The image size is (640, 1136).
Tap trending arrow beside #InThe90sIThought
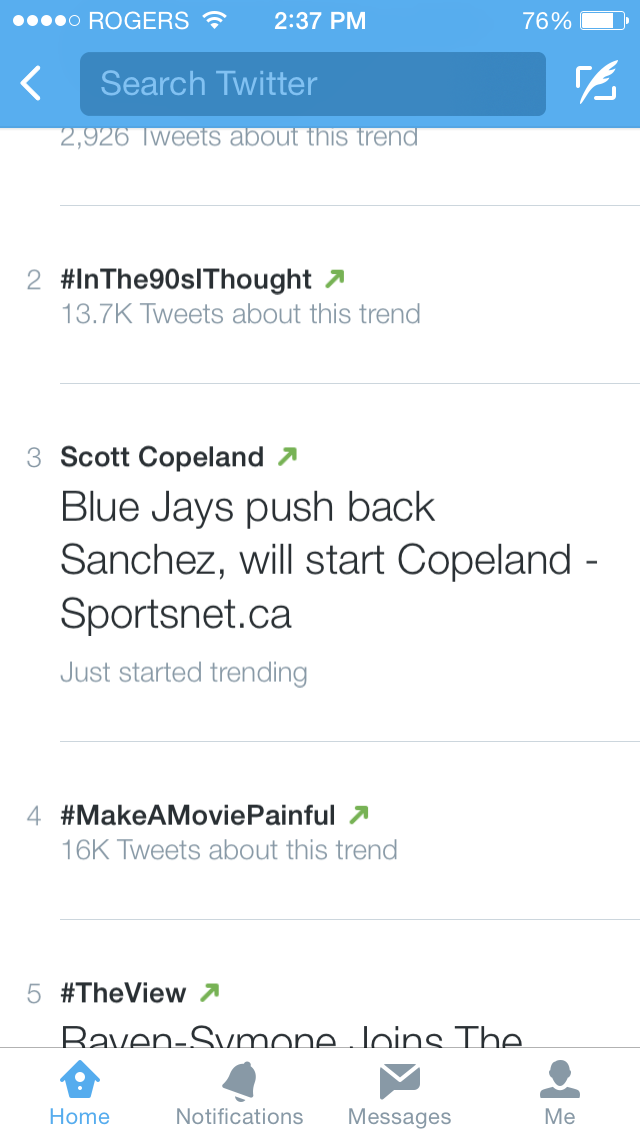335,279
